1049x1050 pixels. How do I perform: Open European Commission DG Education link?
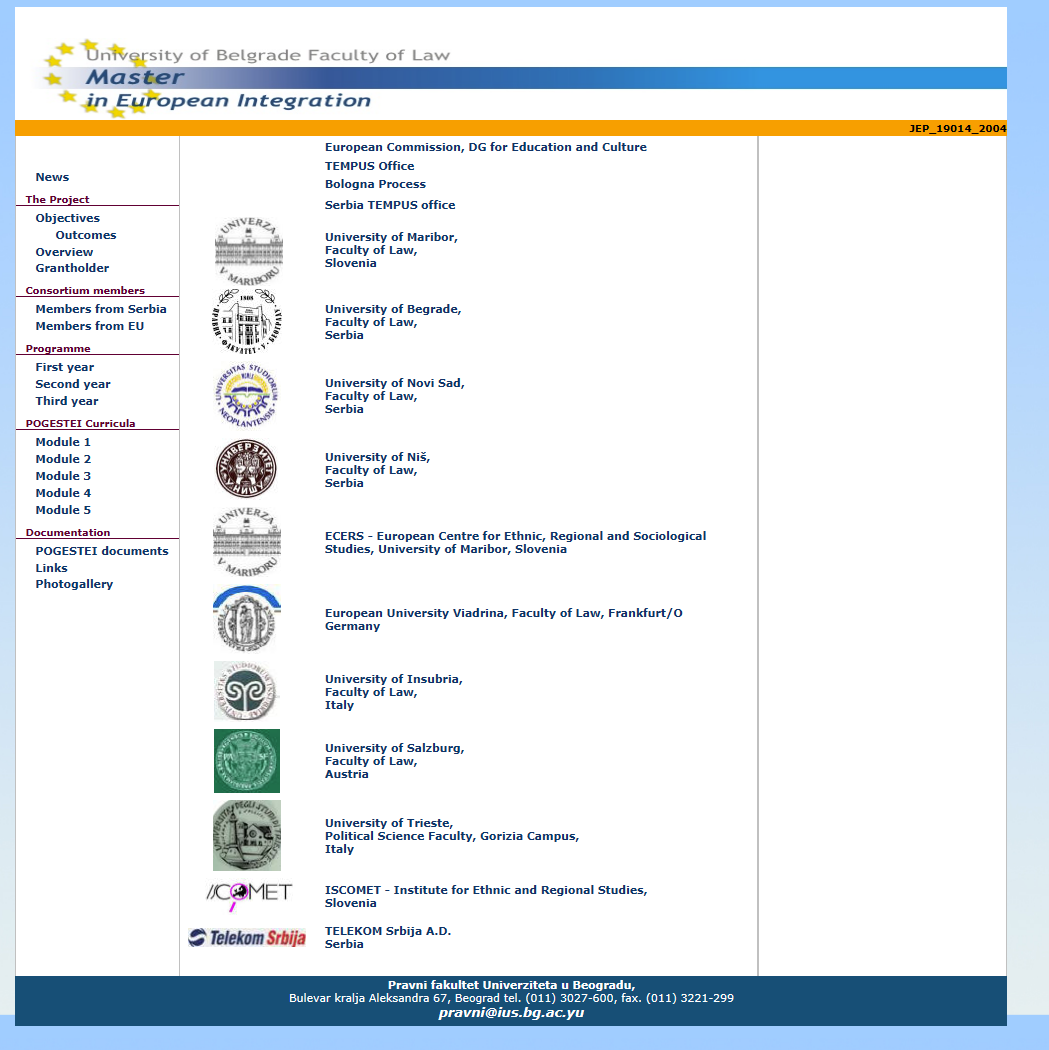coord(485,147)
